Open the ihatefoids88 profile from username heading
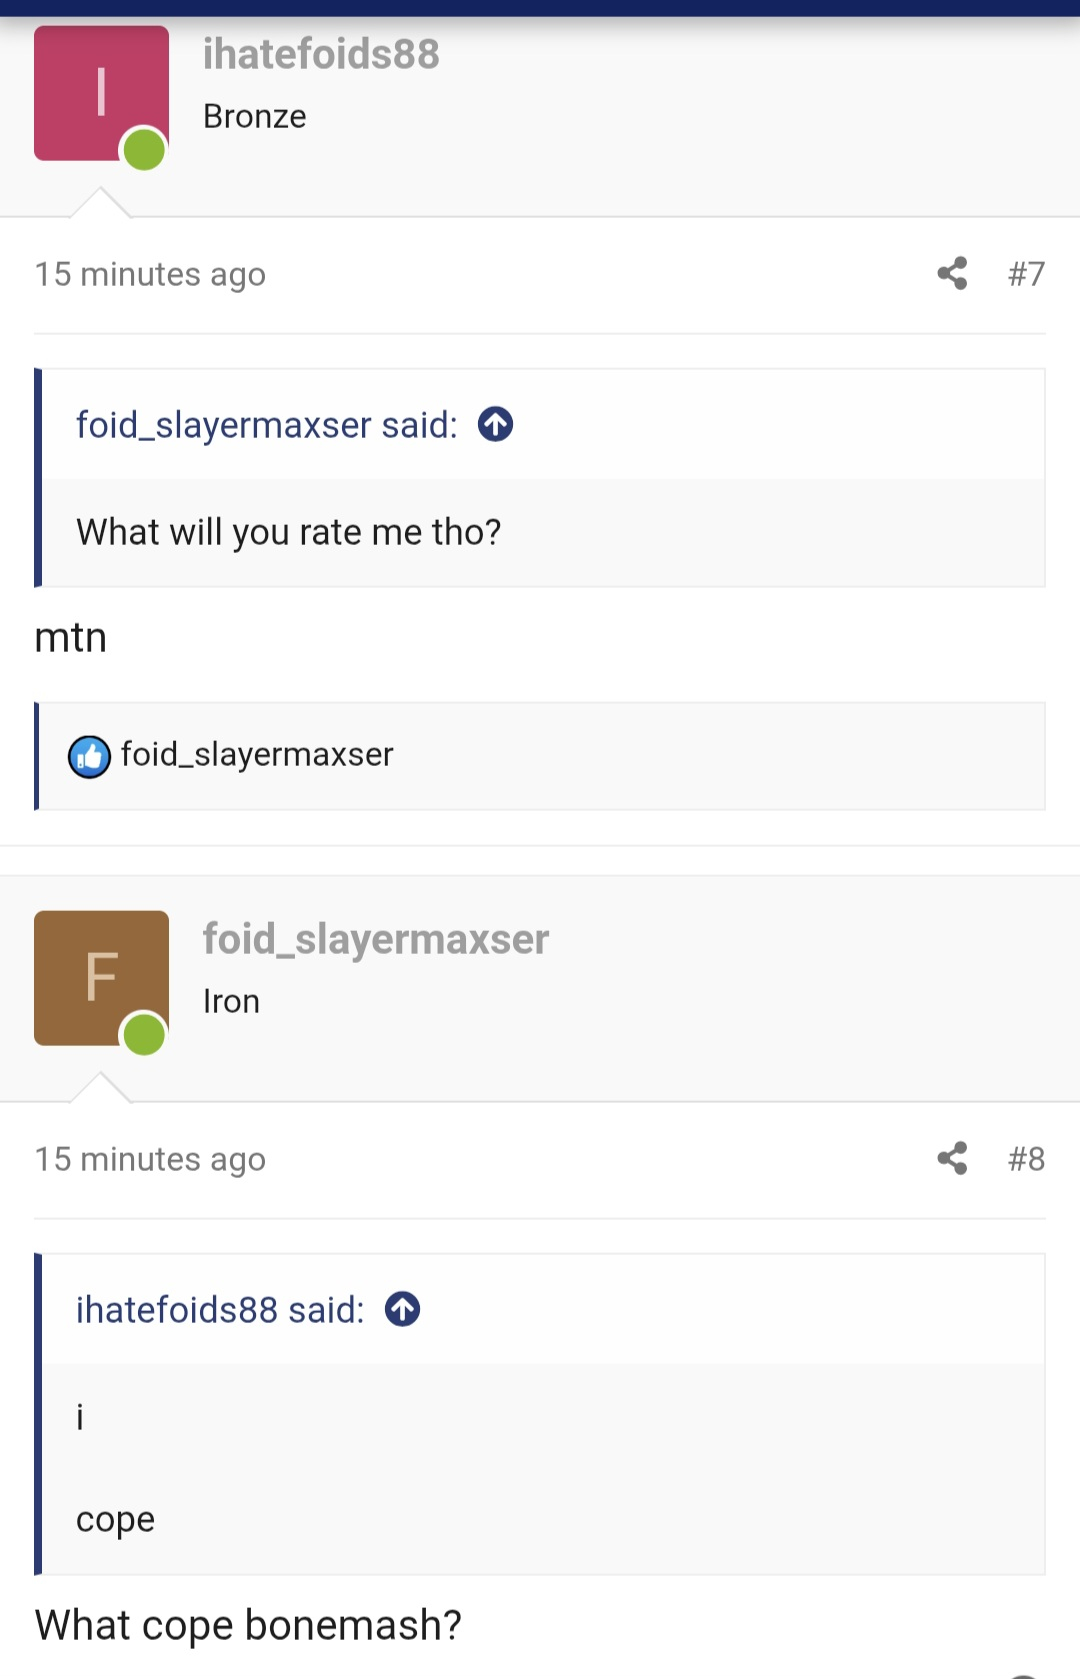1080x1679 pixels. point(321,54)
